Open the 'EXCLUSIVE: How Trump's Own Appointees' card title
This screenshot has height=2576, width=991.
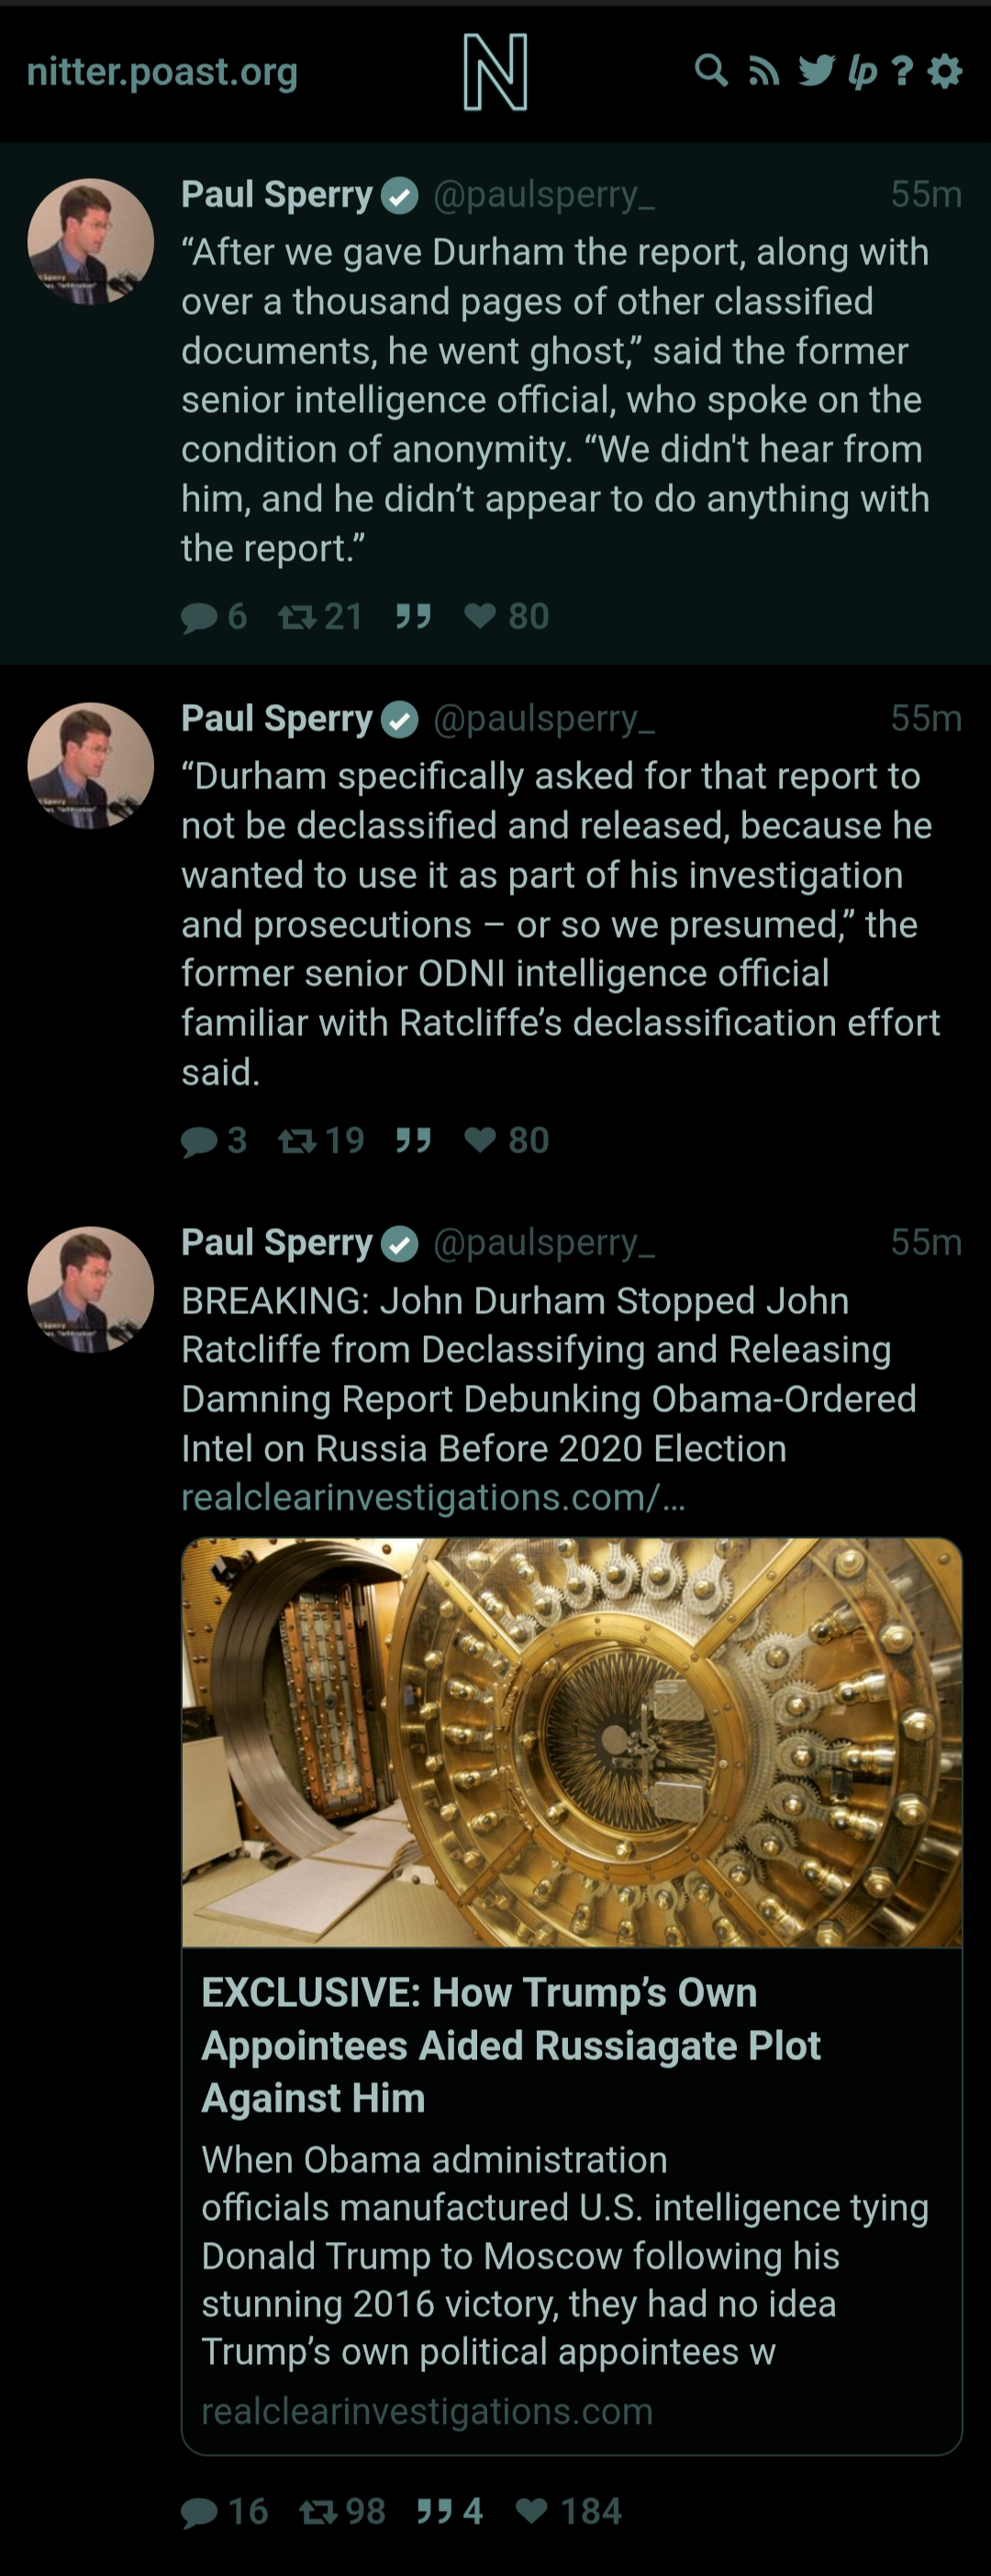point(511,2044)
